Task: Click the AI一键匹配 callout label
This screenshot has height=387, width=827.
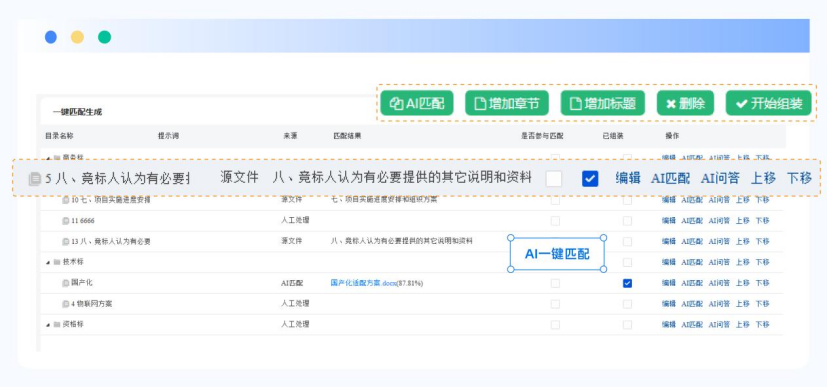Action: point(557,254)
